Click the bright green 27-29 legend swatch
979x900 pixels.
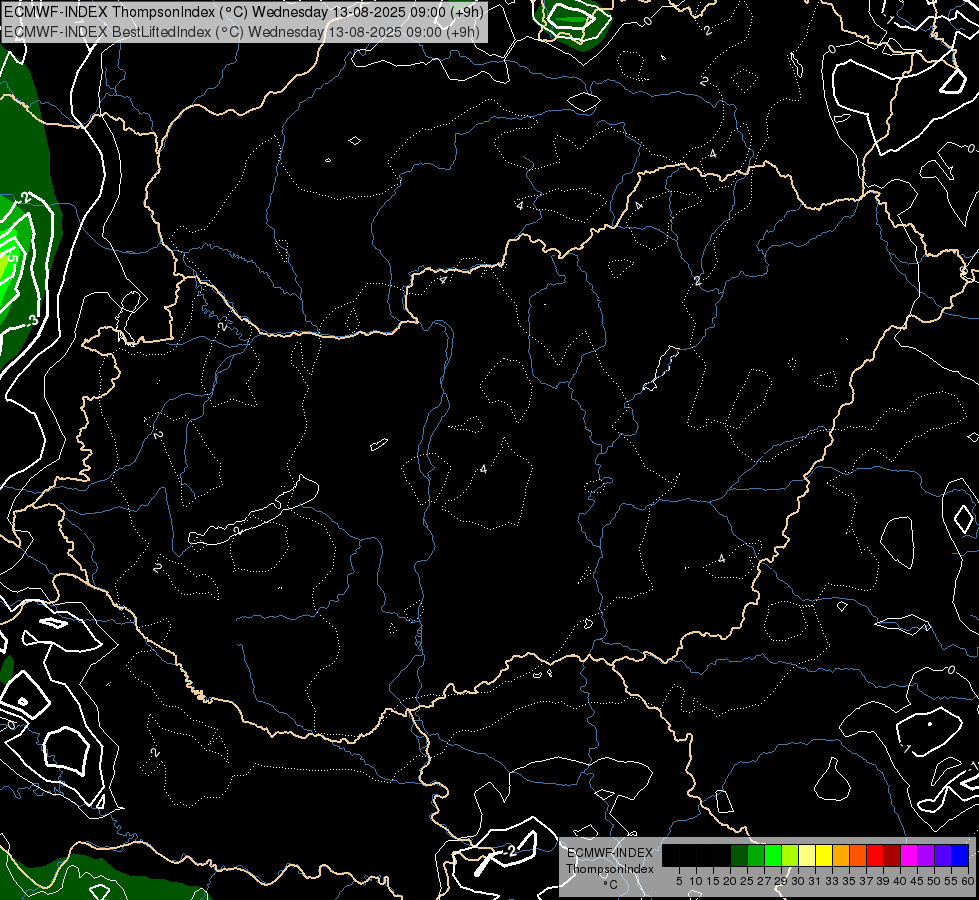coord(773,855)
